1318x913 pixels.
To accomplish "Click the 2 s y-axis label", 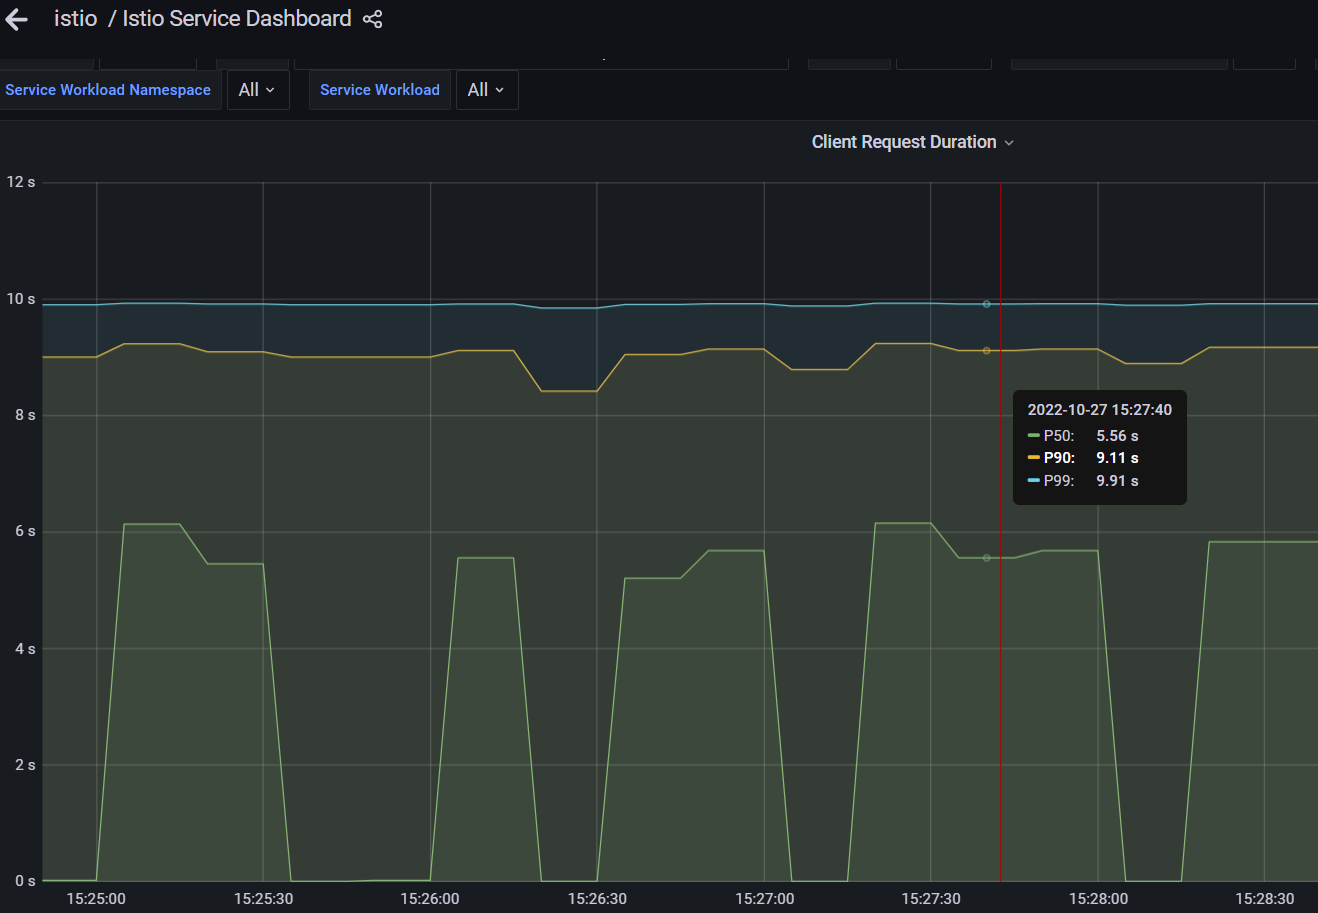I will click(x=25, y=765).
